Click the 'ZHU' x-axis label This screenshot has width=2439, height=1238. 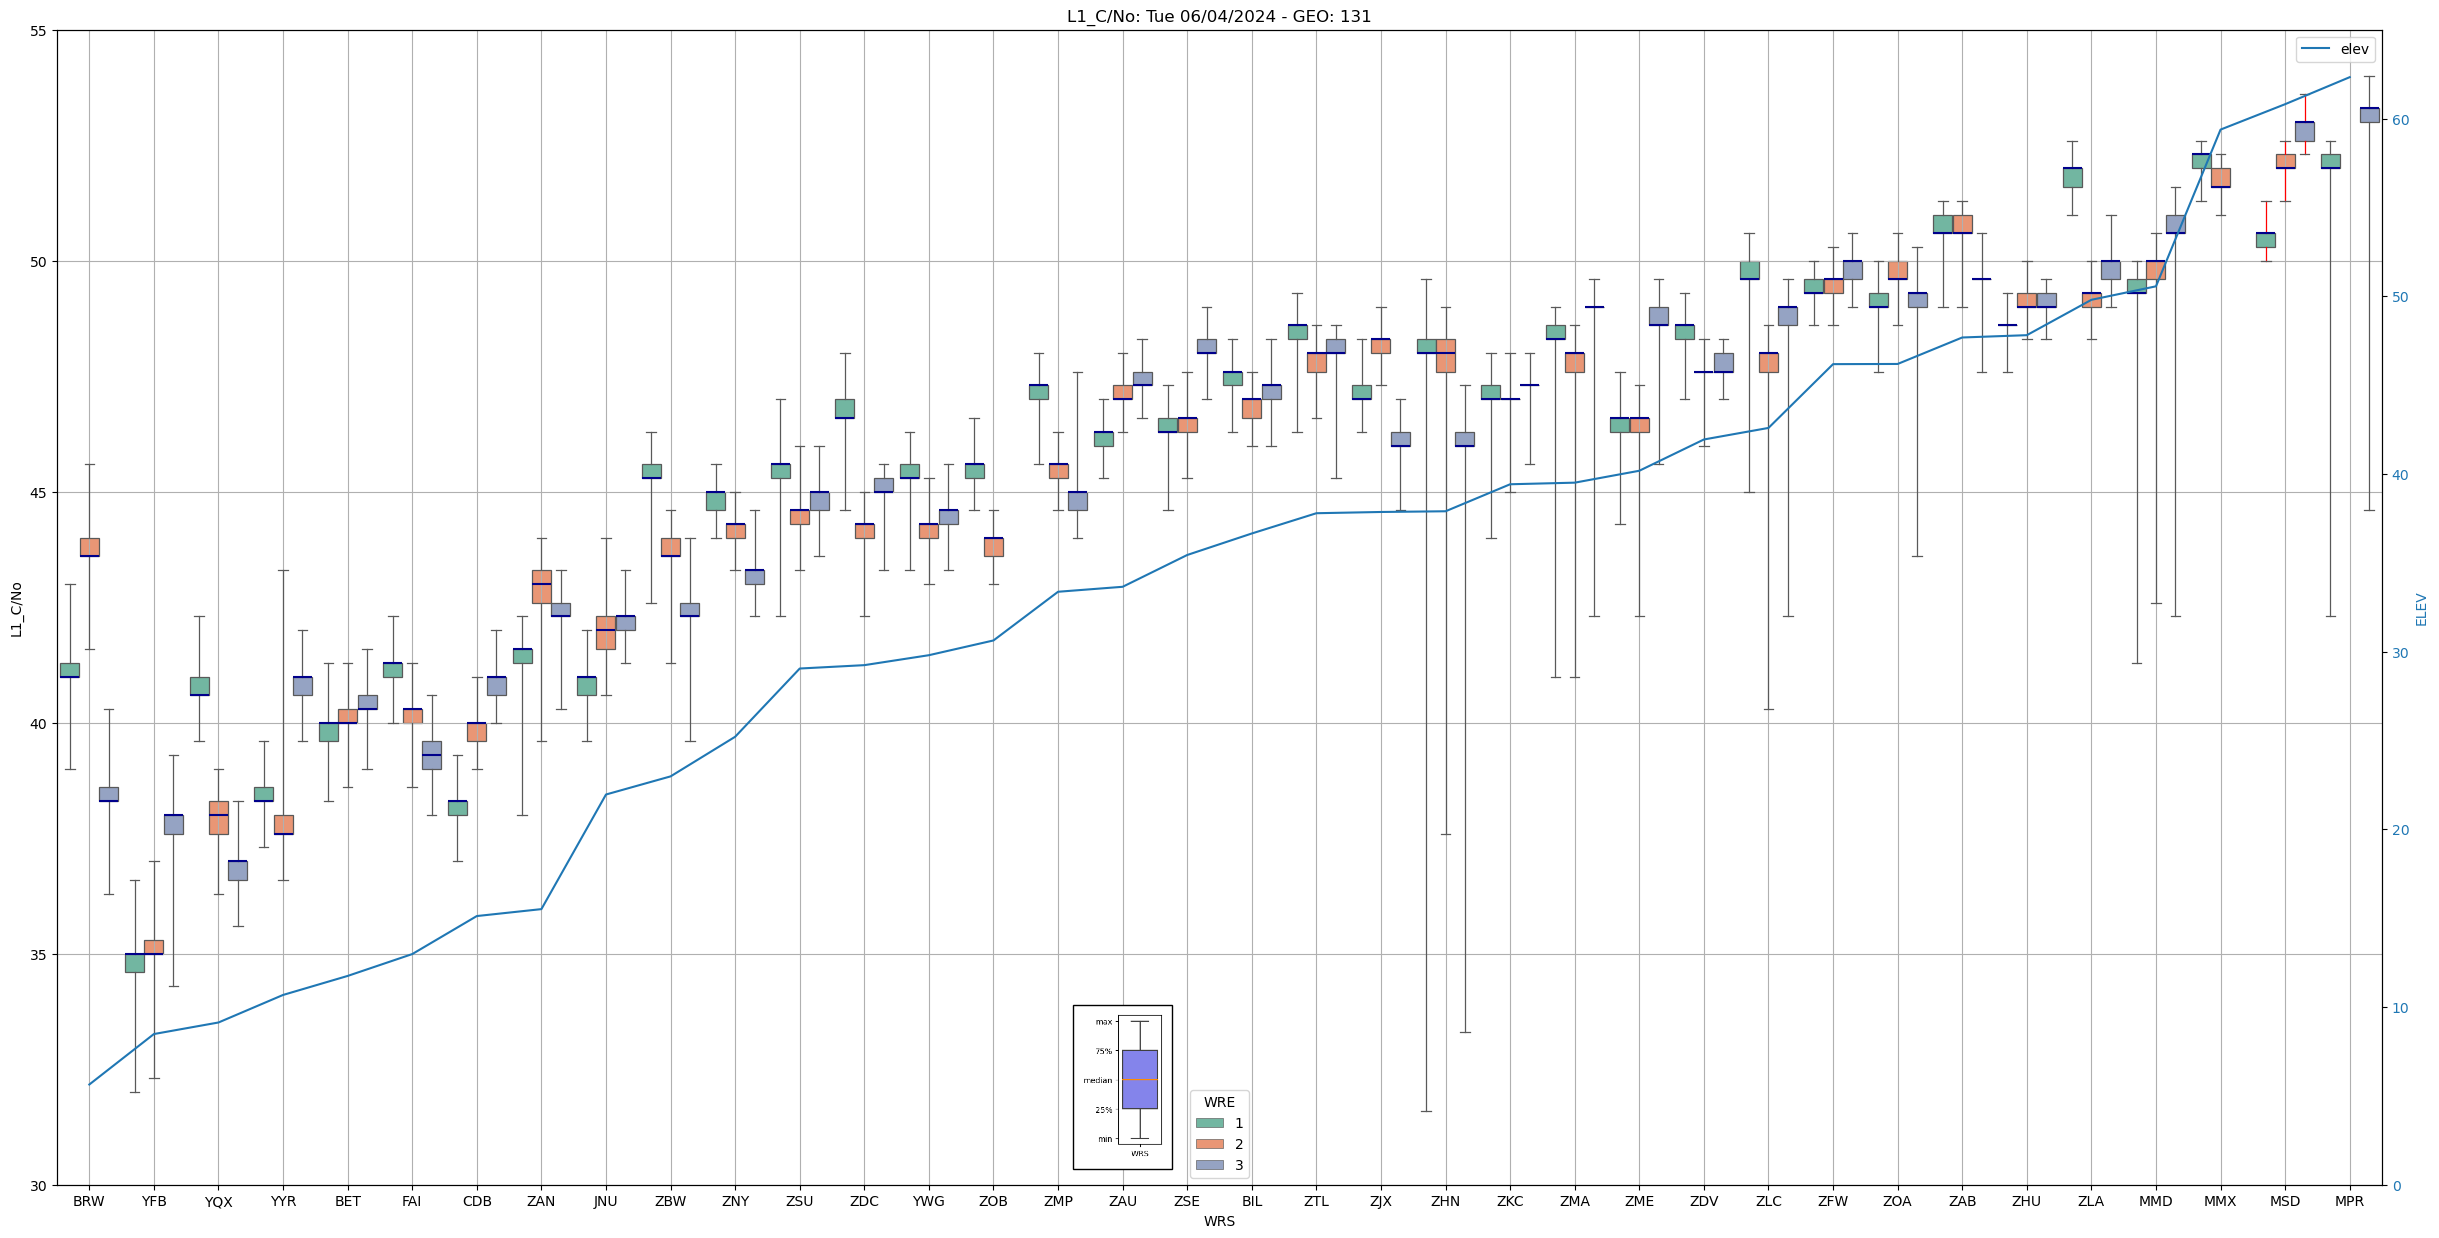coord(2027,1201)
